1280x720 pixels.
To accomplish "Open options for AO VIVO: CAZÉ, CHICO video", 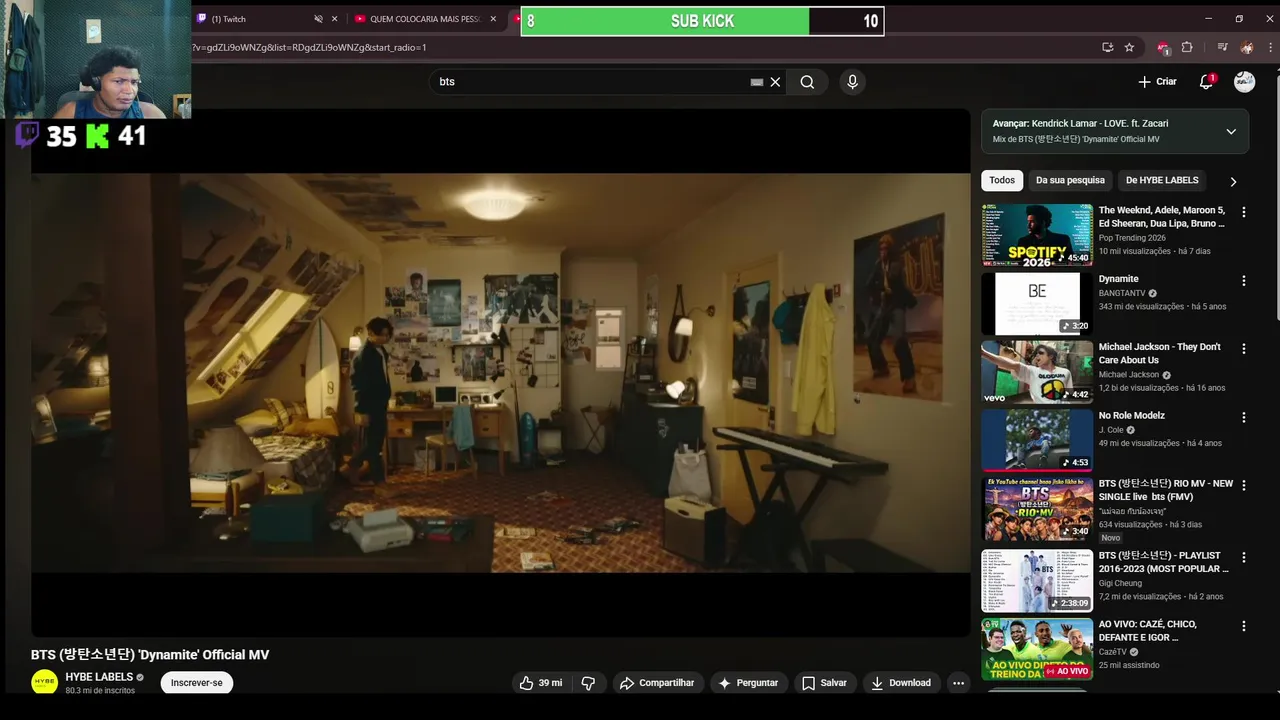I will pos(1244,626).
